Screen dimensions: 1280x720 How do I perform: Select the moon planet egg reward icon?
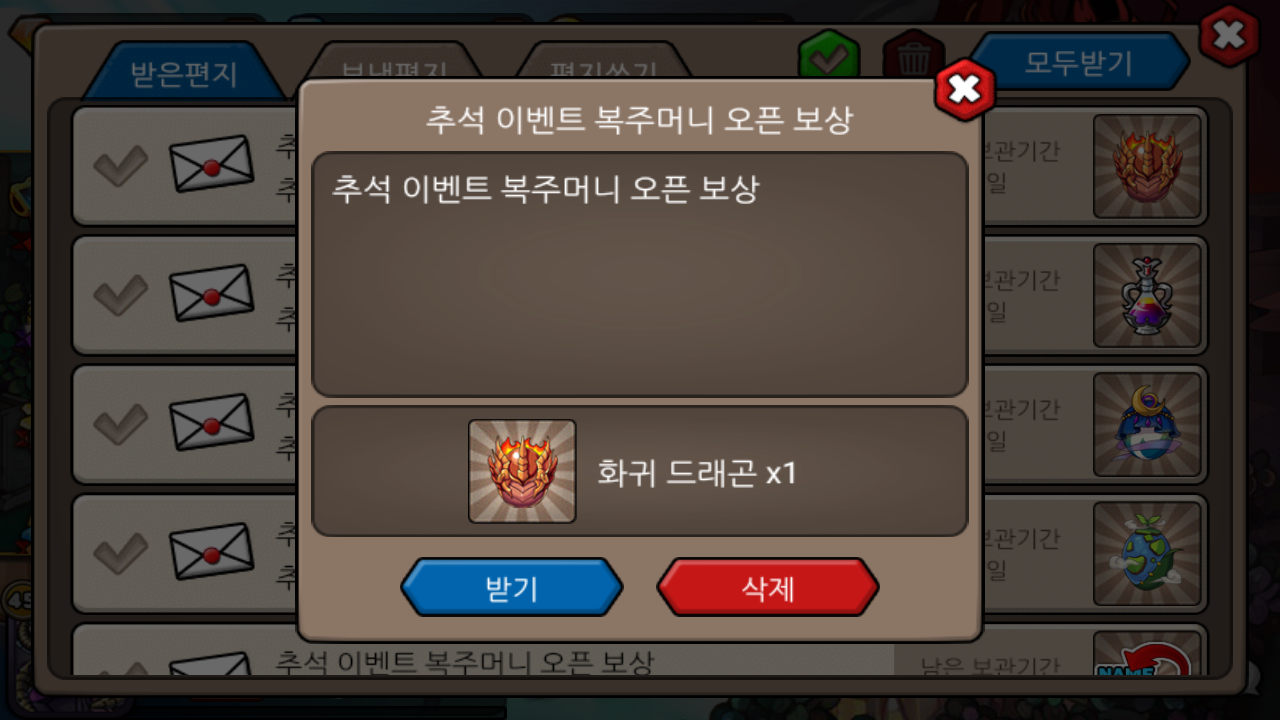[x=1147, y=424]
